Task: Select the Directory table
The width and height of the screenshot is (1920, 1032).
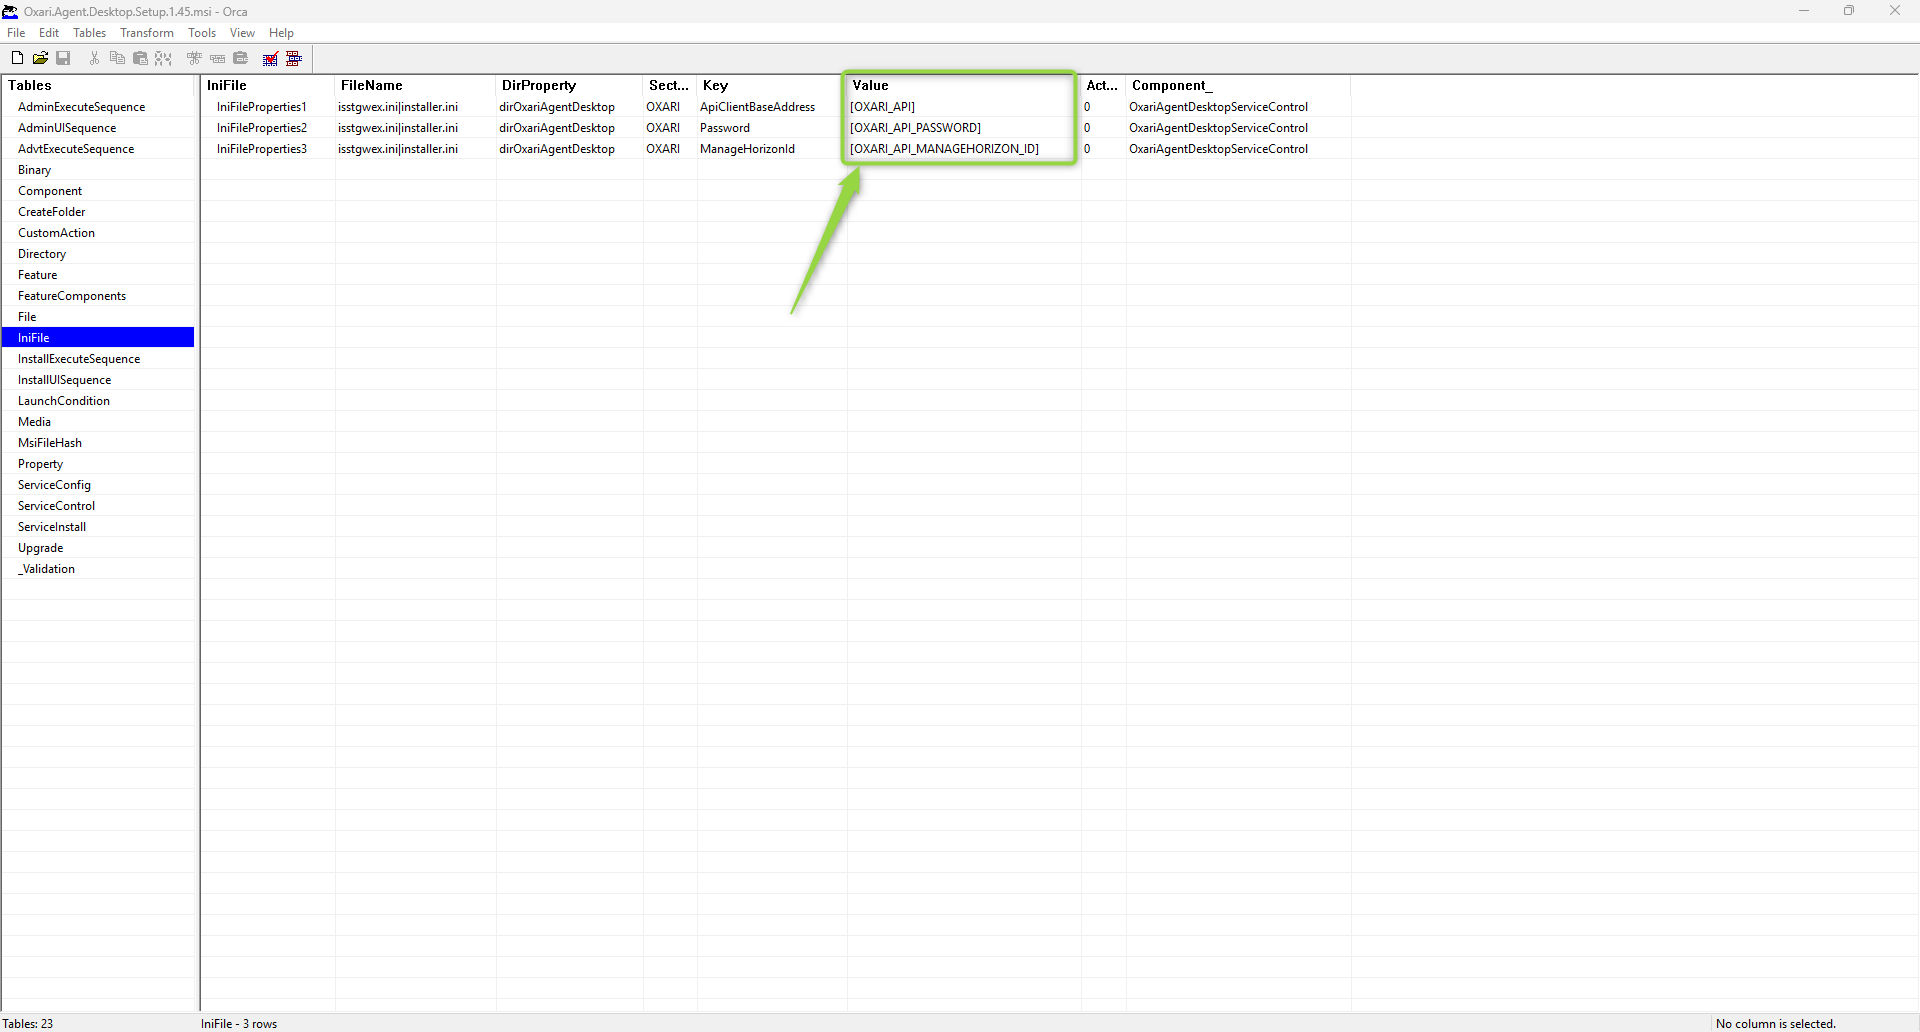Action: coord(98,254)
